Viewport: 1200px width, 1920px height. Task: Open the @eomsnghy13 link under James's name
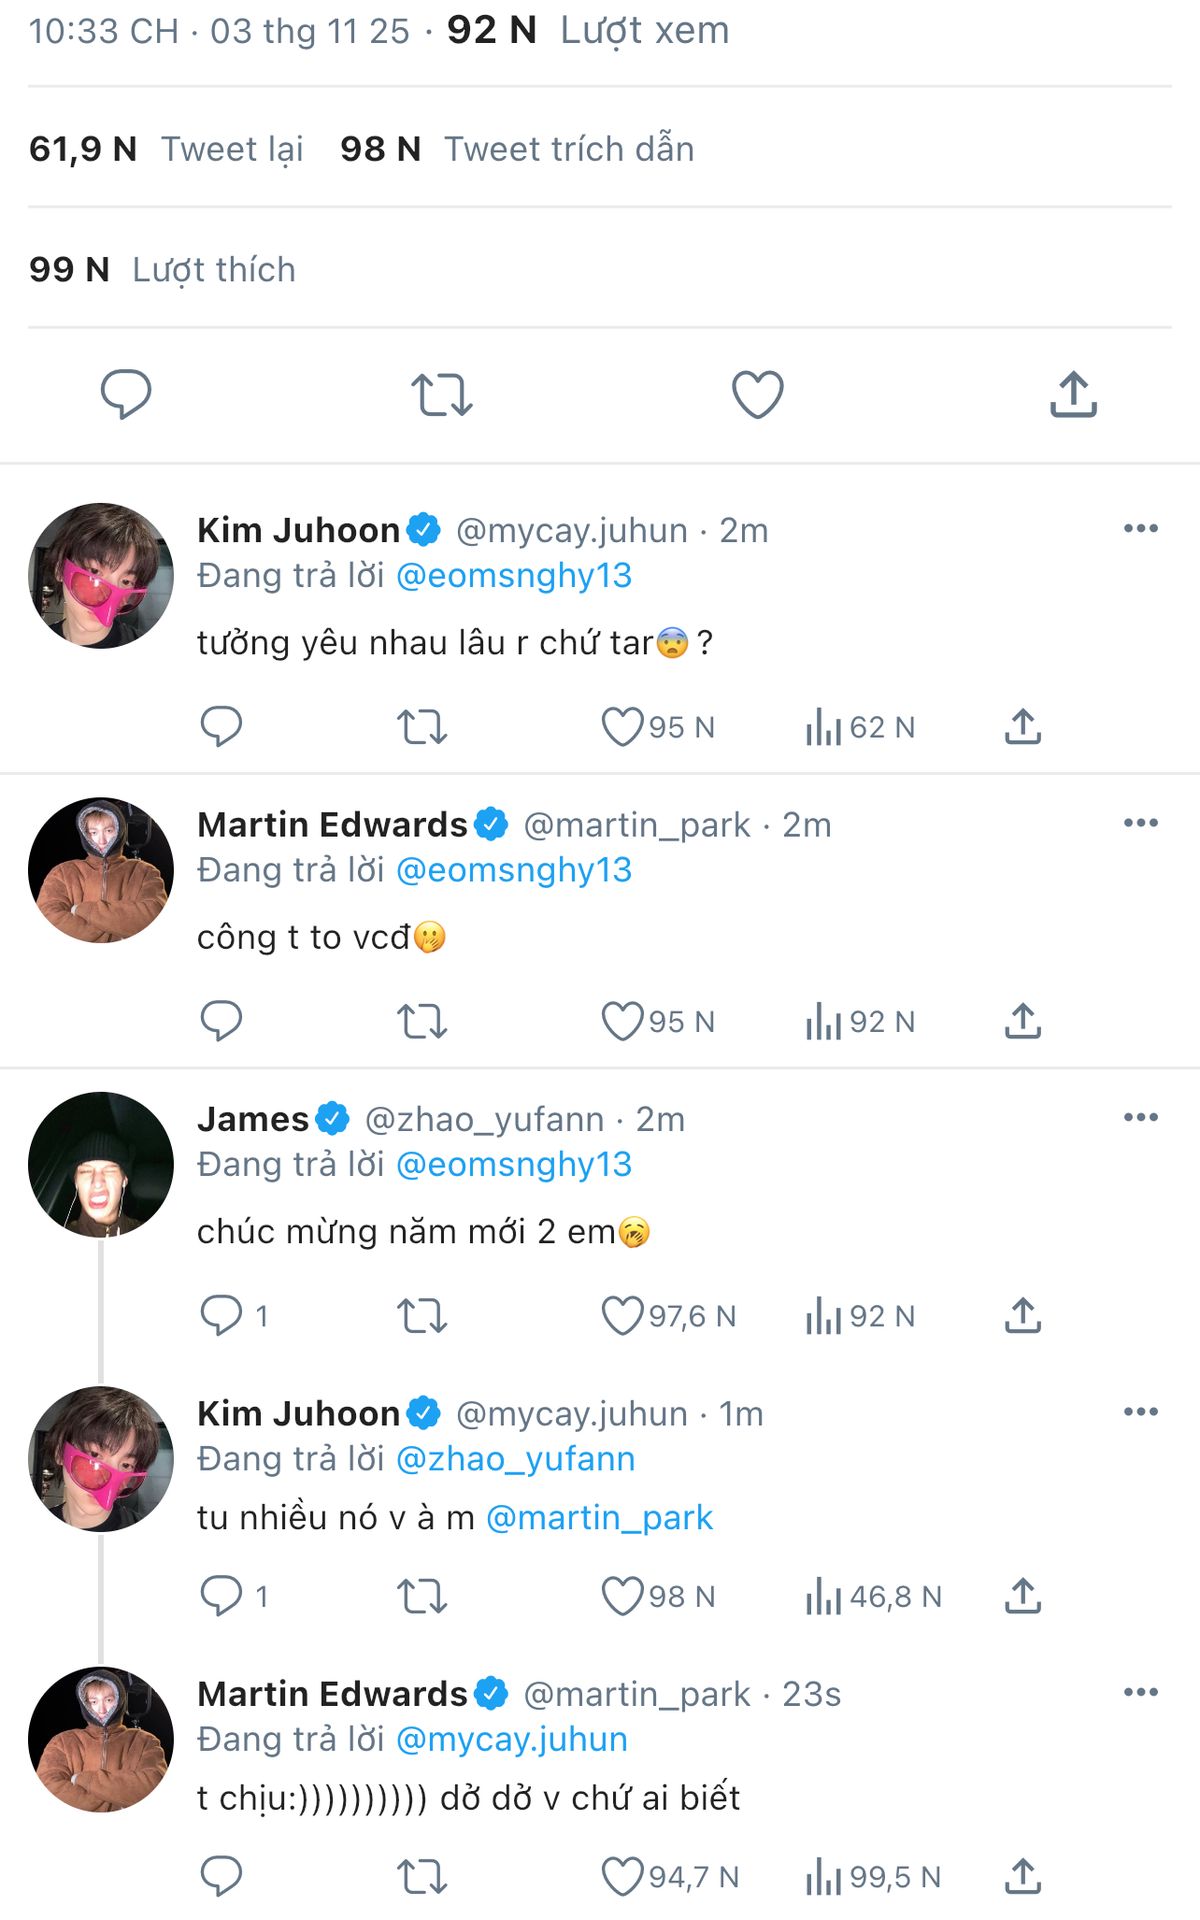pyautogui.click(x=514, y=1164)
